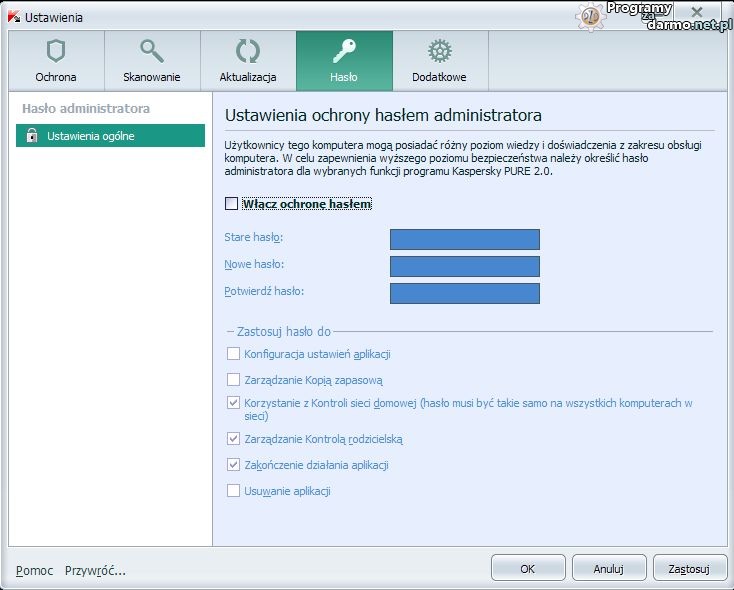Click the Skanowanie magnifier icon
The width and height of the screenshot is (734, 590).
152,51
